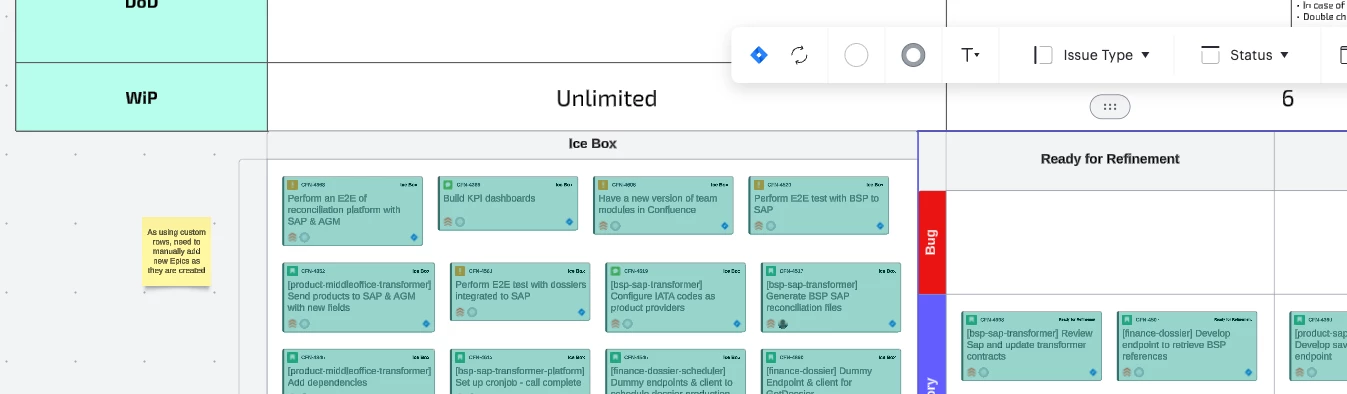This screenshot has height=394, width=1347.
Task: Click Jira diamond icon on 'test with dossiers' card
Action: click(582, 312)
